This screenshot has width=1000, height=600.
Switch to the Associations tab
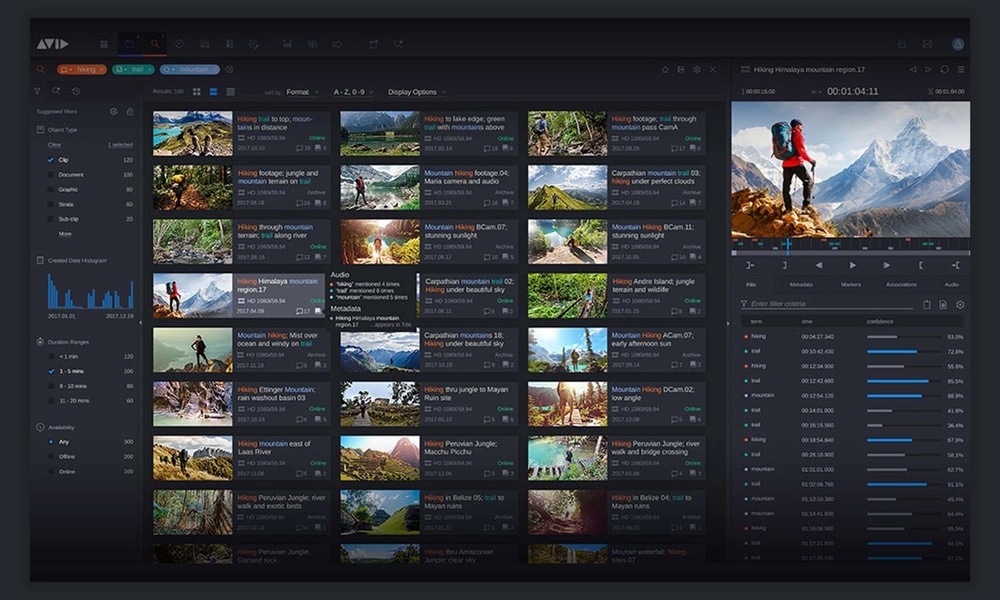(x=901, y=284)
